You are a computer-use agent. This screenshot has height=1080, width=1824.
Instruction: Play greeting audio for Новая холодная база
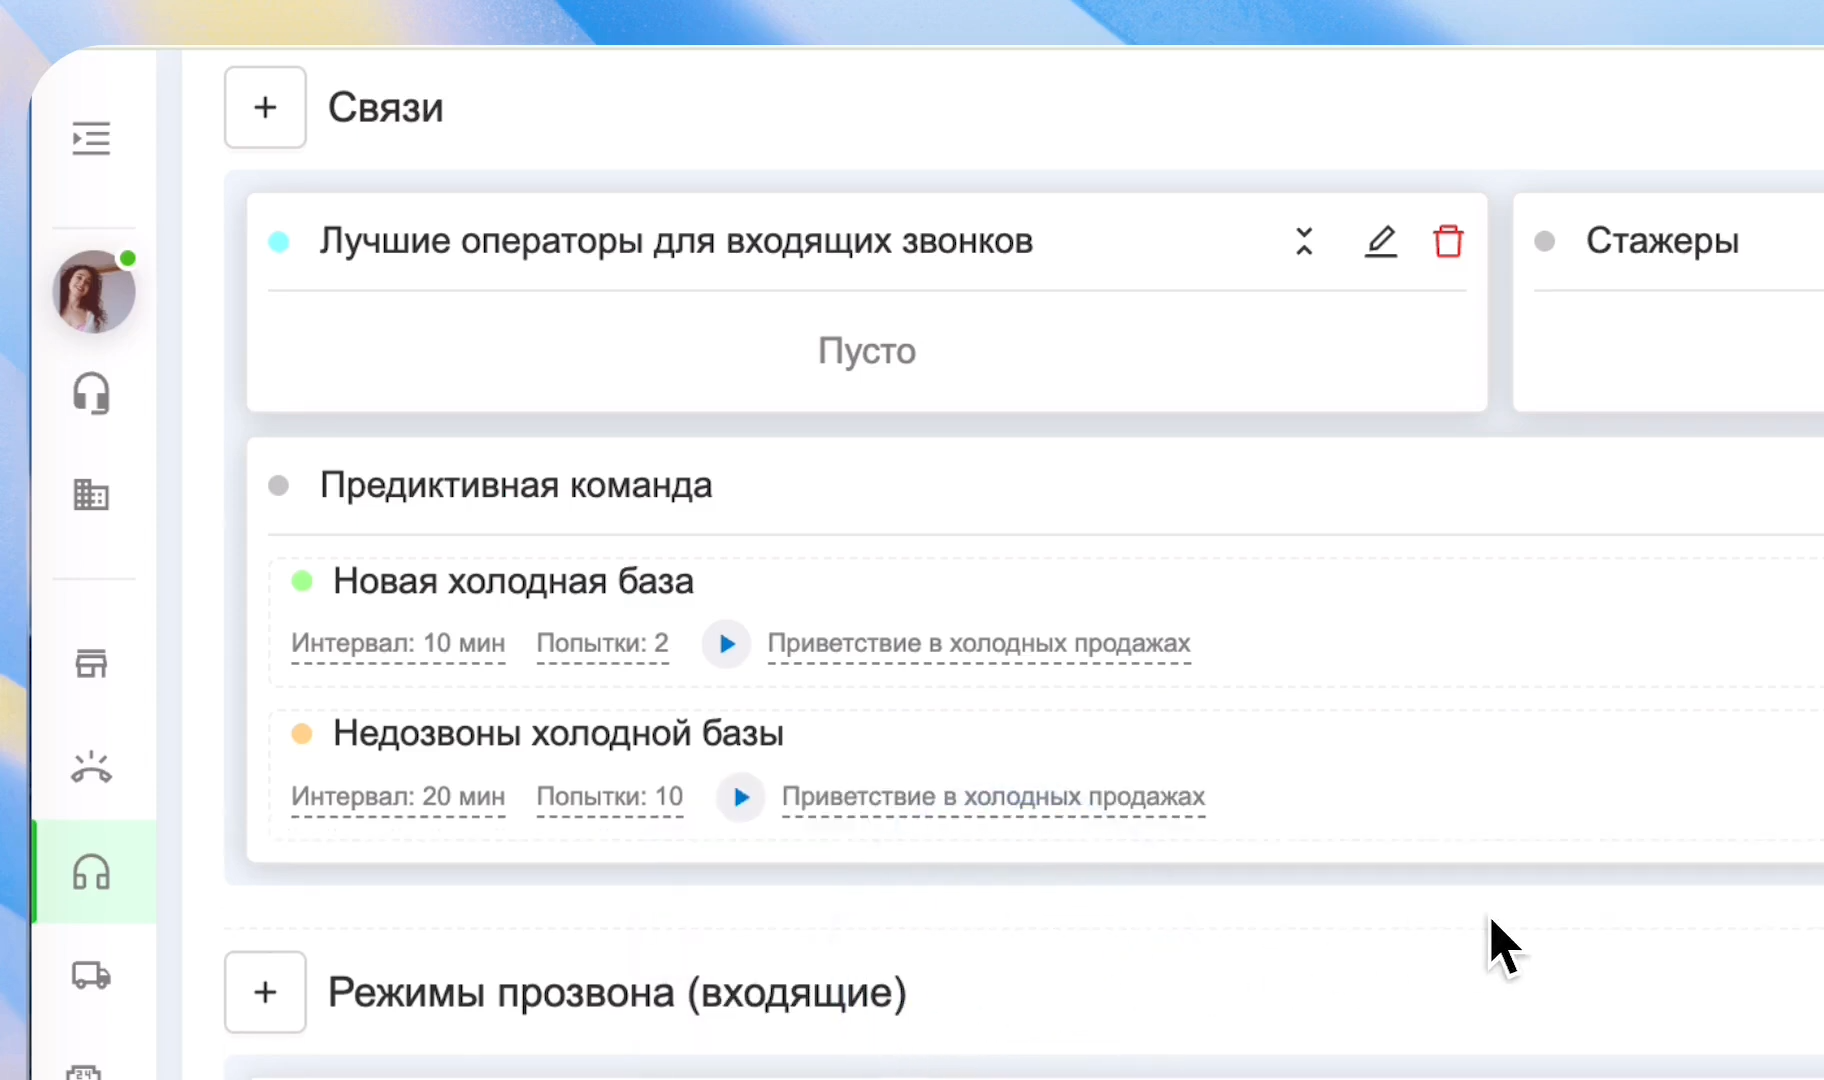(727, 644)
